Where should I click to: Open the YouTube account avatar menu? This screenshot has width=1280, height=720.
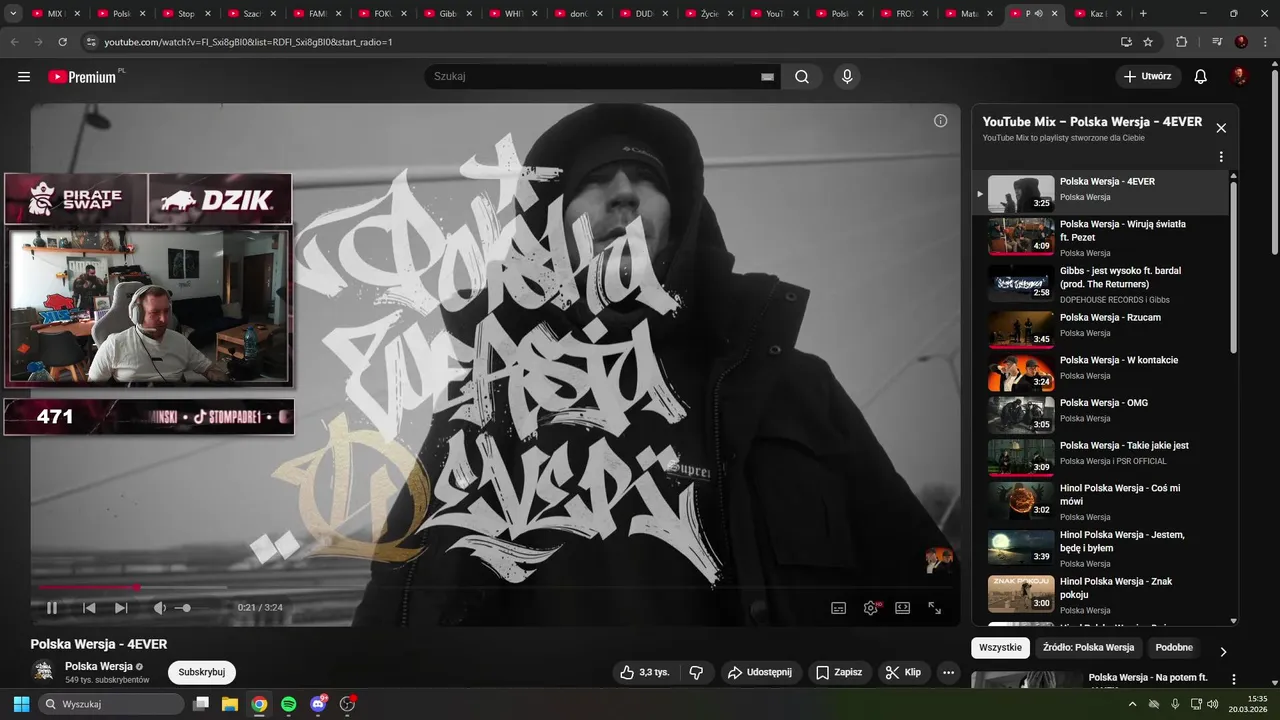[x=1240, y=77]
